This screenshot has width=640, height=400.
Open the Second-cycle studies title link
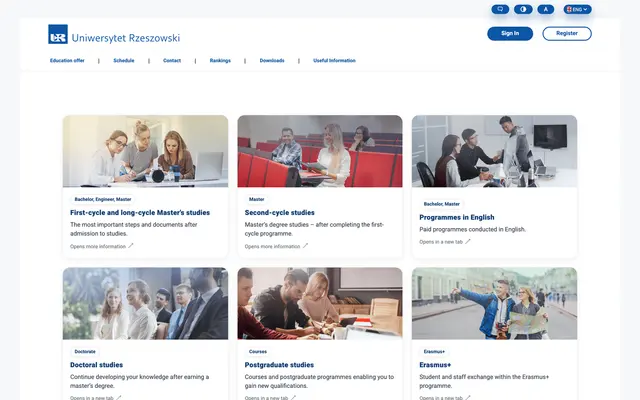(280, 213)
